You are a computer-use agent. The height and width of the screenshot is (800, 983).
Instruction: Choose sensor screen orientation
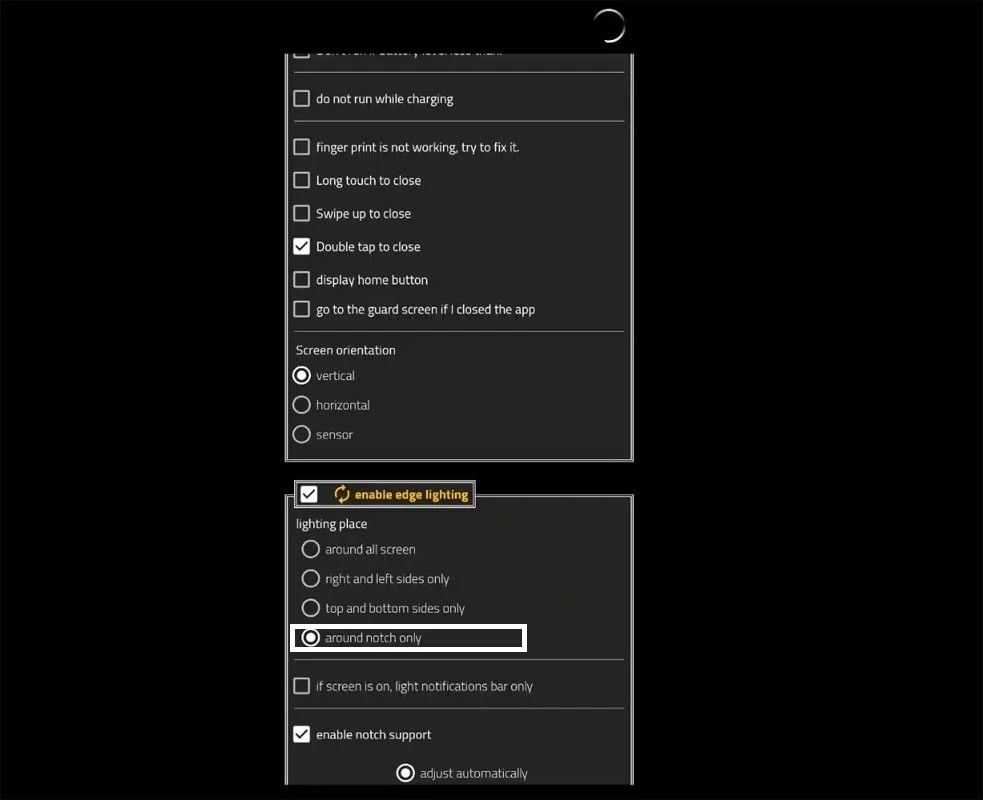[302, 434]
